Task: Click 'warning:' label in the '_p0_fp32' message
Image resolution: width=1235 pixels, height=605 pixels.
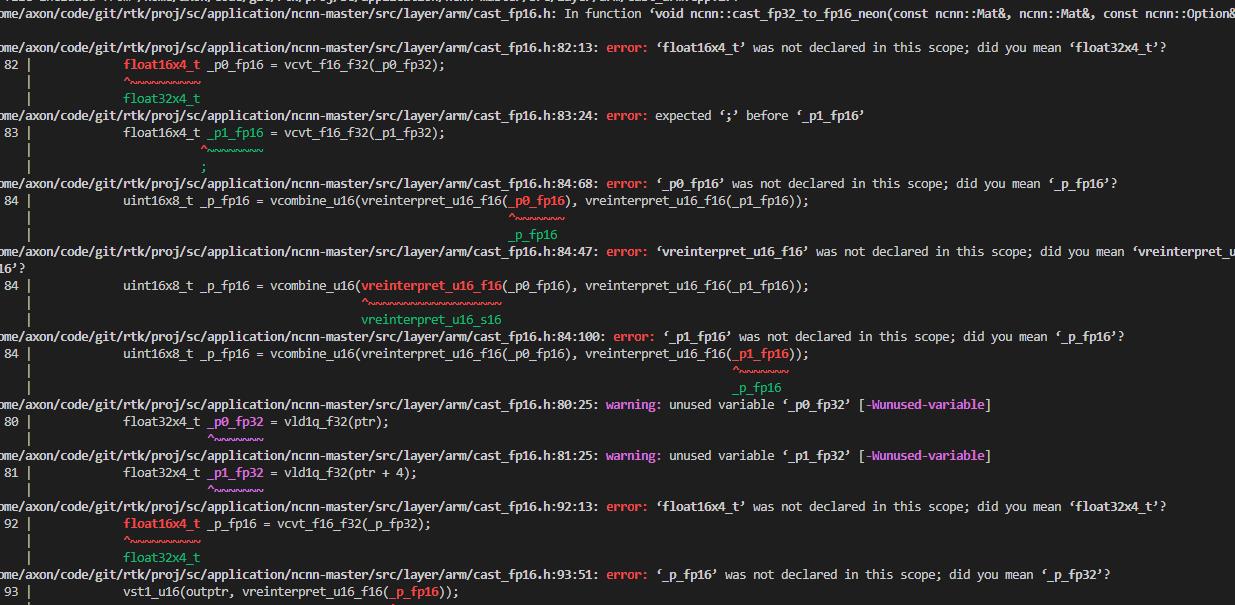Action: coord(633,404)
